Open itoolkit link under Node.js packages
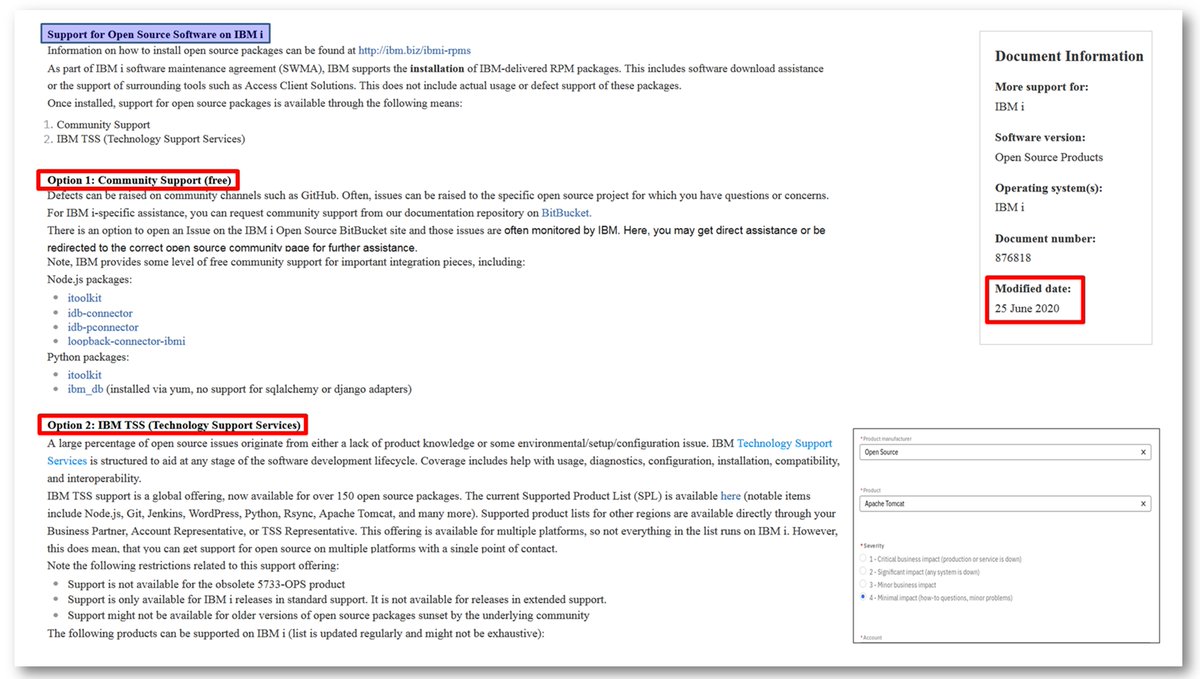The width and height of the screenshot is (1200, 679). [84, 298]
